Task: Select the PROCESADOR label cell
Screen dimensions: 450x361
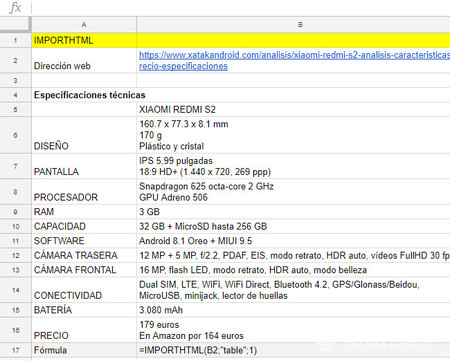Action: point(84,192)
